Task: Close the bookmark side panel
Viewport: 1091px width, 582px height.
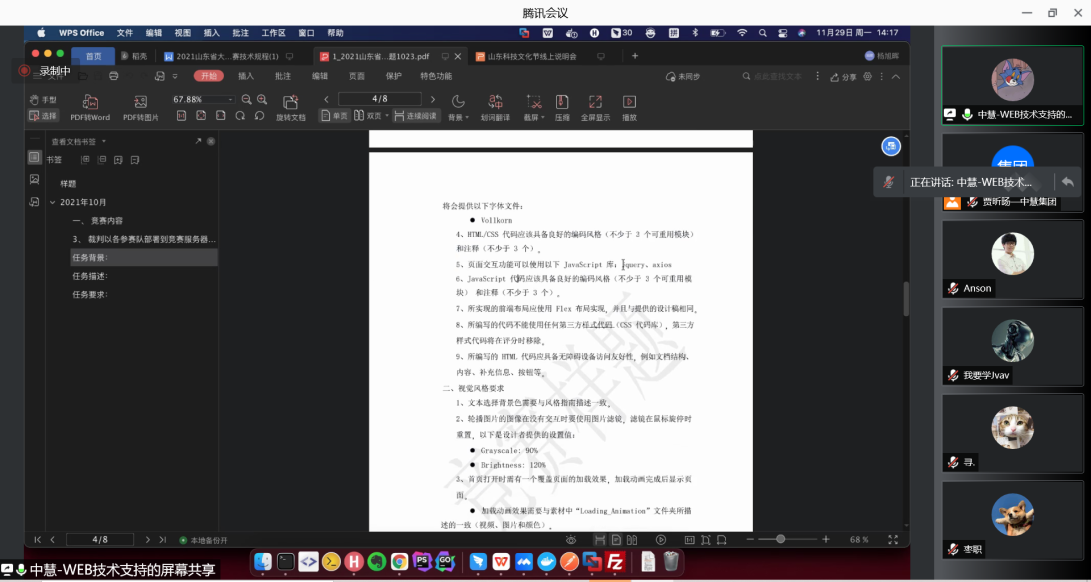Action: [x=211, y=141]
